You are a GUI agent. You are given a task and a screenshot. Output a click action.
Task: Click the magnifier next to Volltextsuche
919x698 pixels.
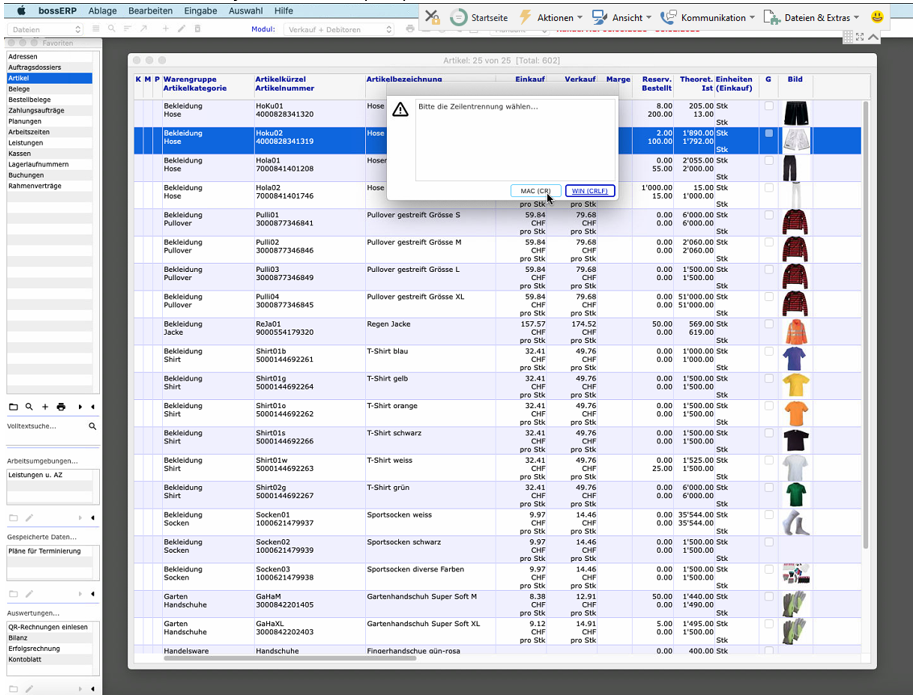(93, 426)
